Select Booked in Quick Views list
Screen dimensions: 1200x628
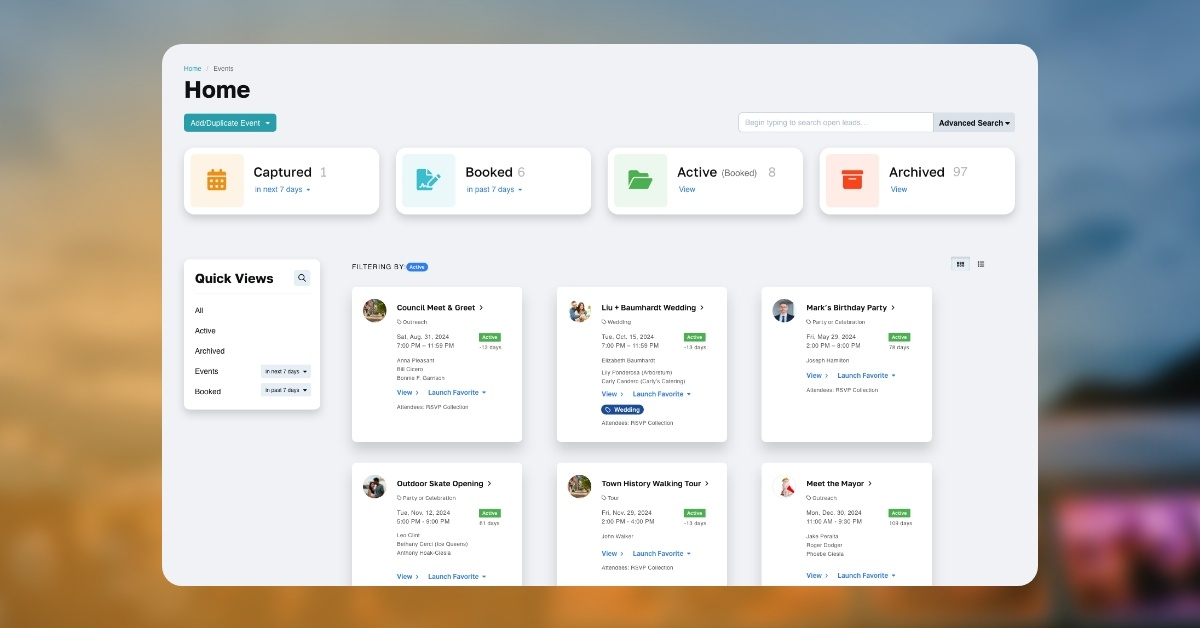tap(208, 391)
